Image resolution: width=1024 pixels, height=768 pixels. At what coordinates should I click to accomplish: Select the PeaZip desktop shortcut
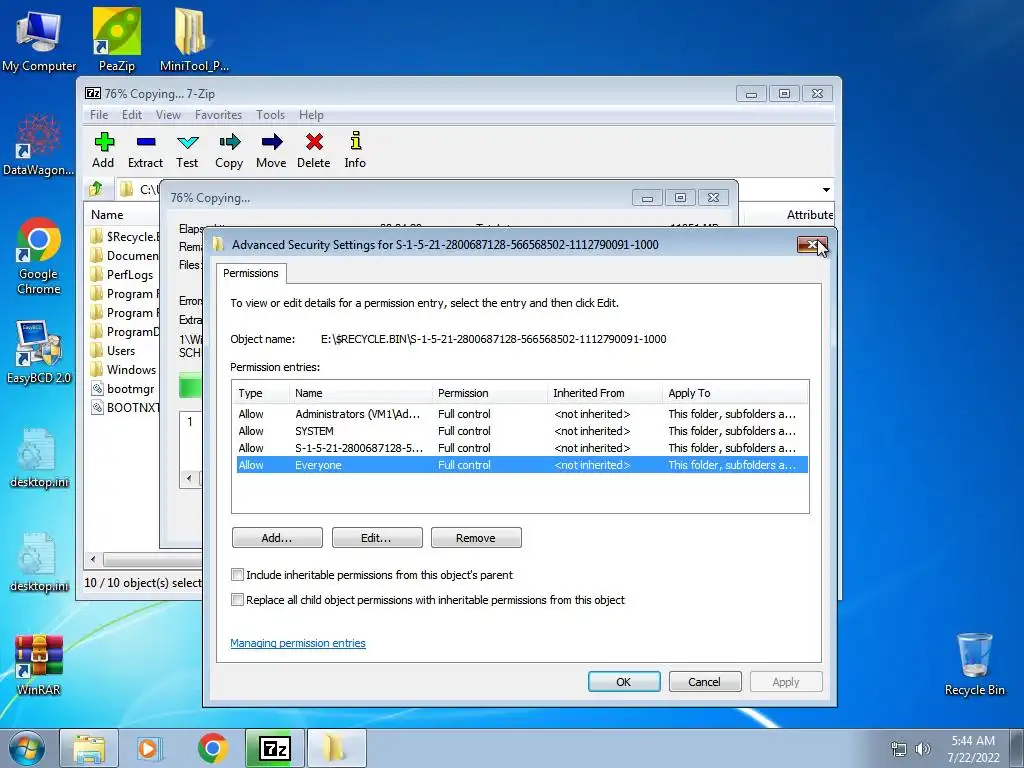[x=117, y=40]
